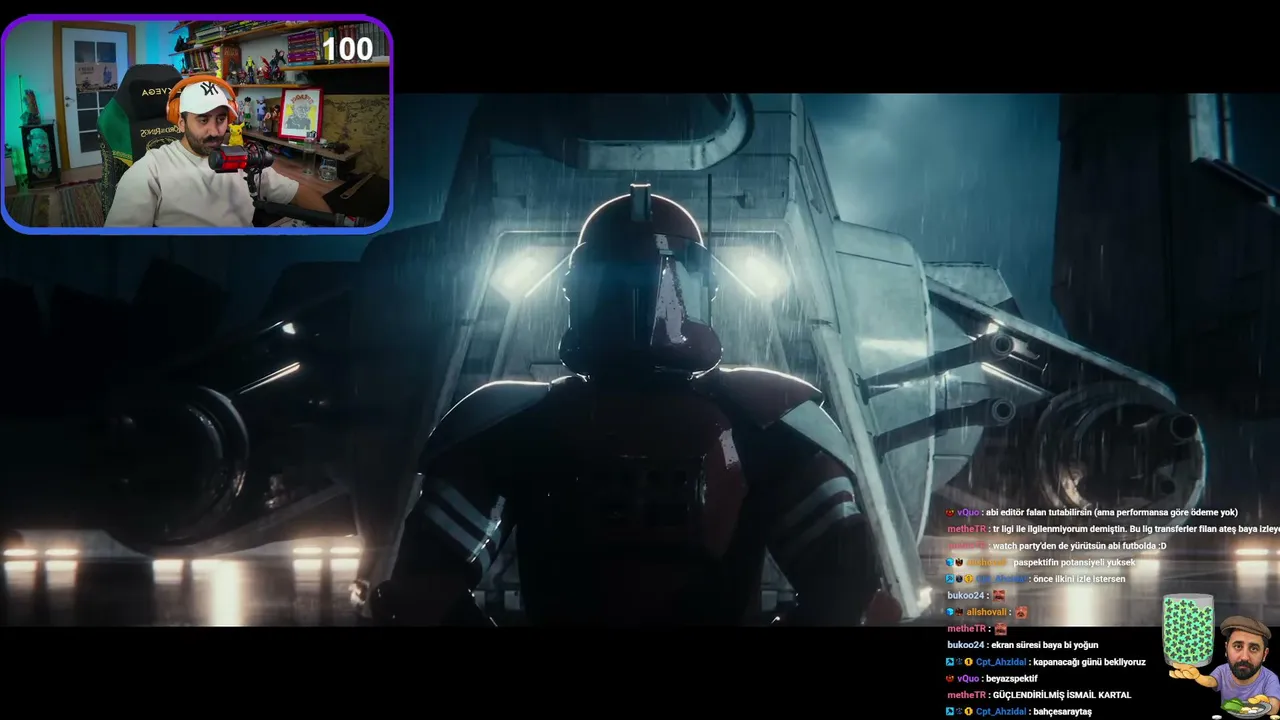Select the message 'kapanacağı günü bekliyoruz'
1280x720 pixels.
click(1090, 662)
